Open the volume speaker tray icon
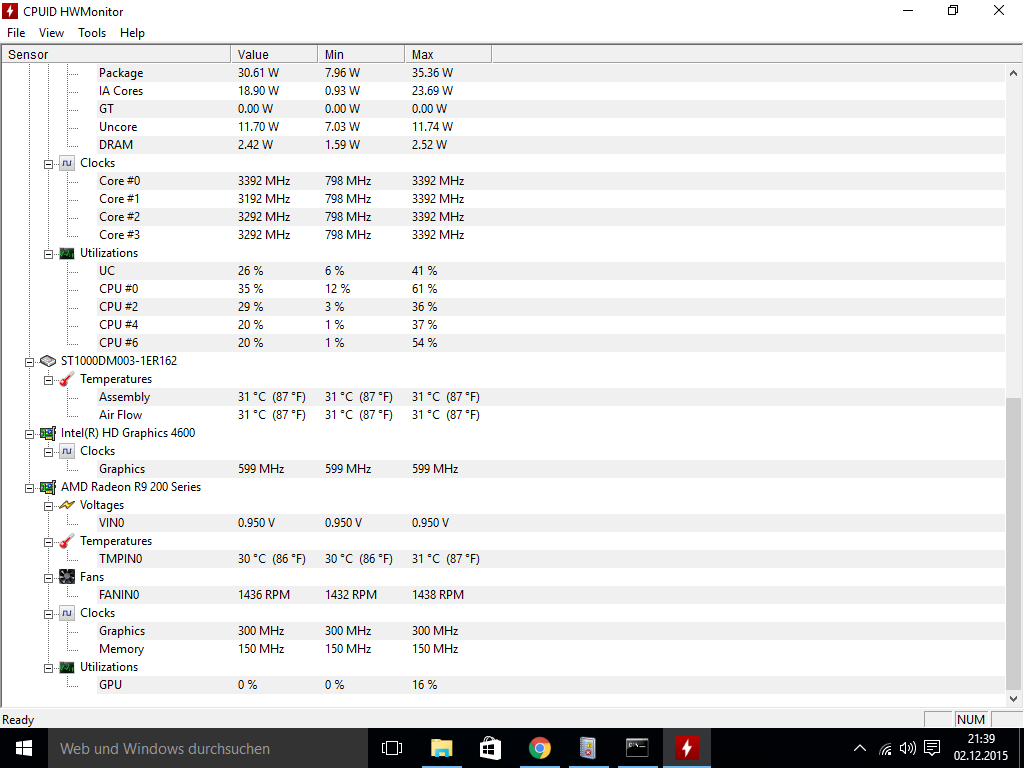 (908, 748)
